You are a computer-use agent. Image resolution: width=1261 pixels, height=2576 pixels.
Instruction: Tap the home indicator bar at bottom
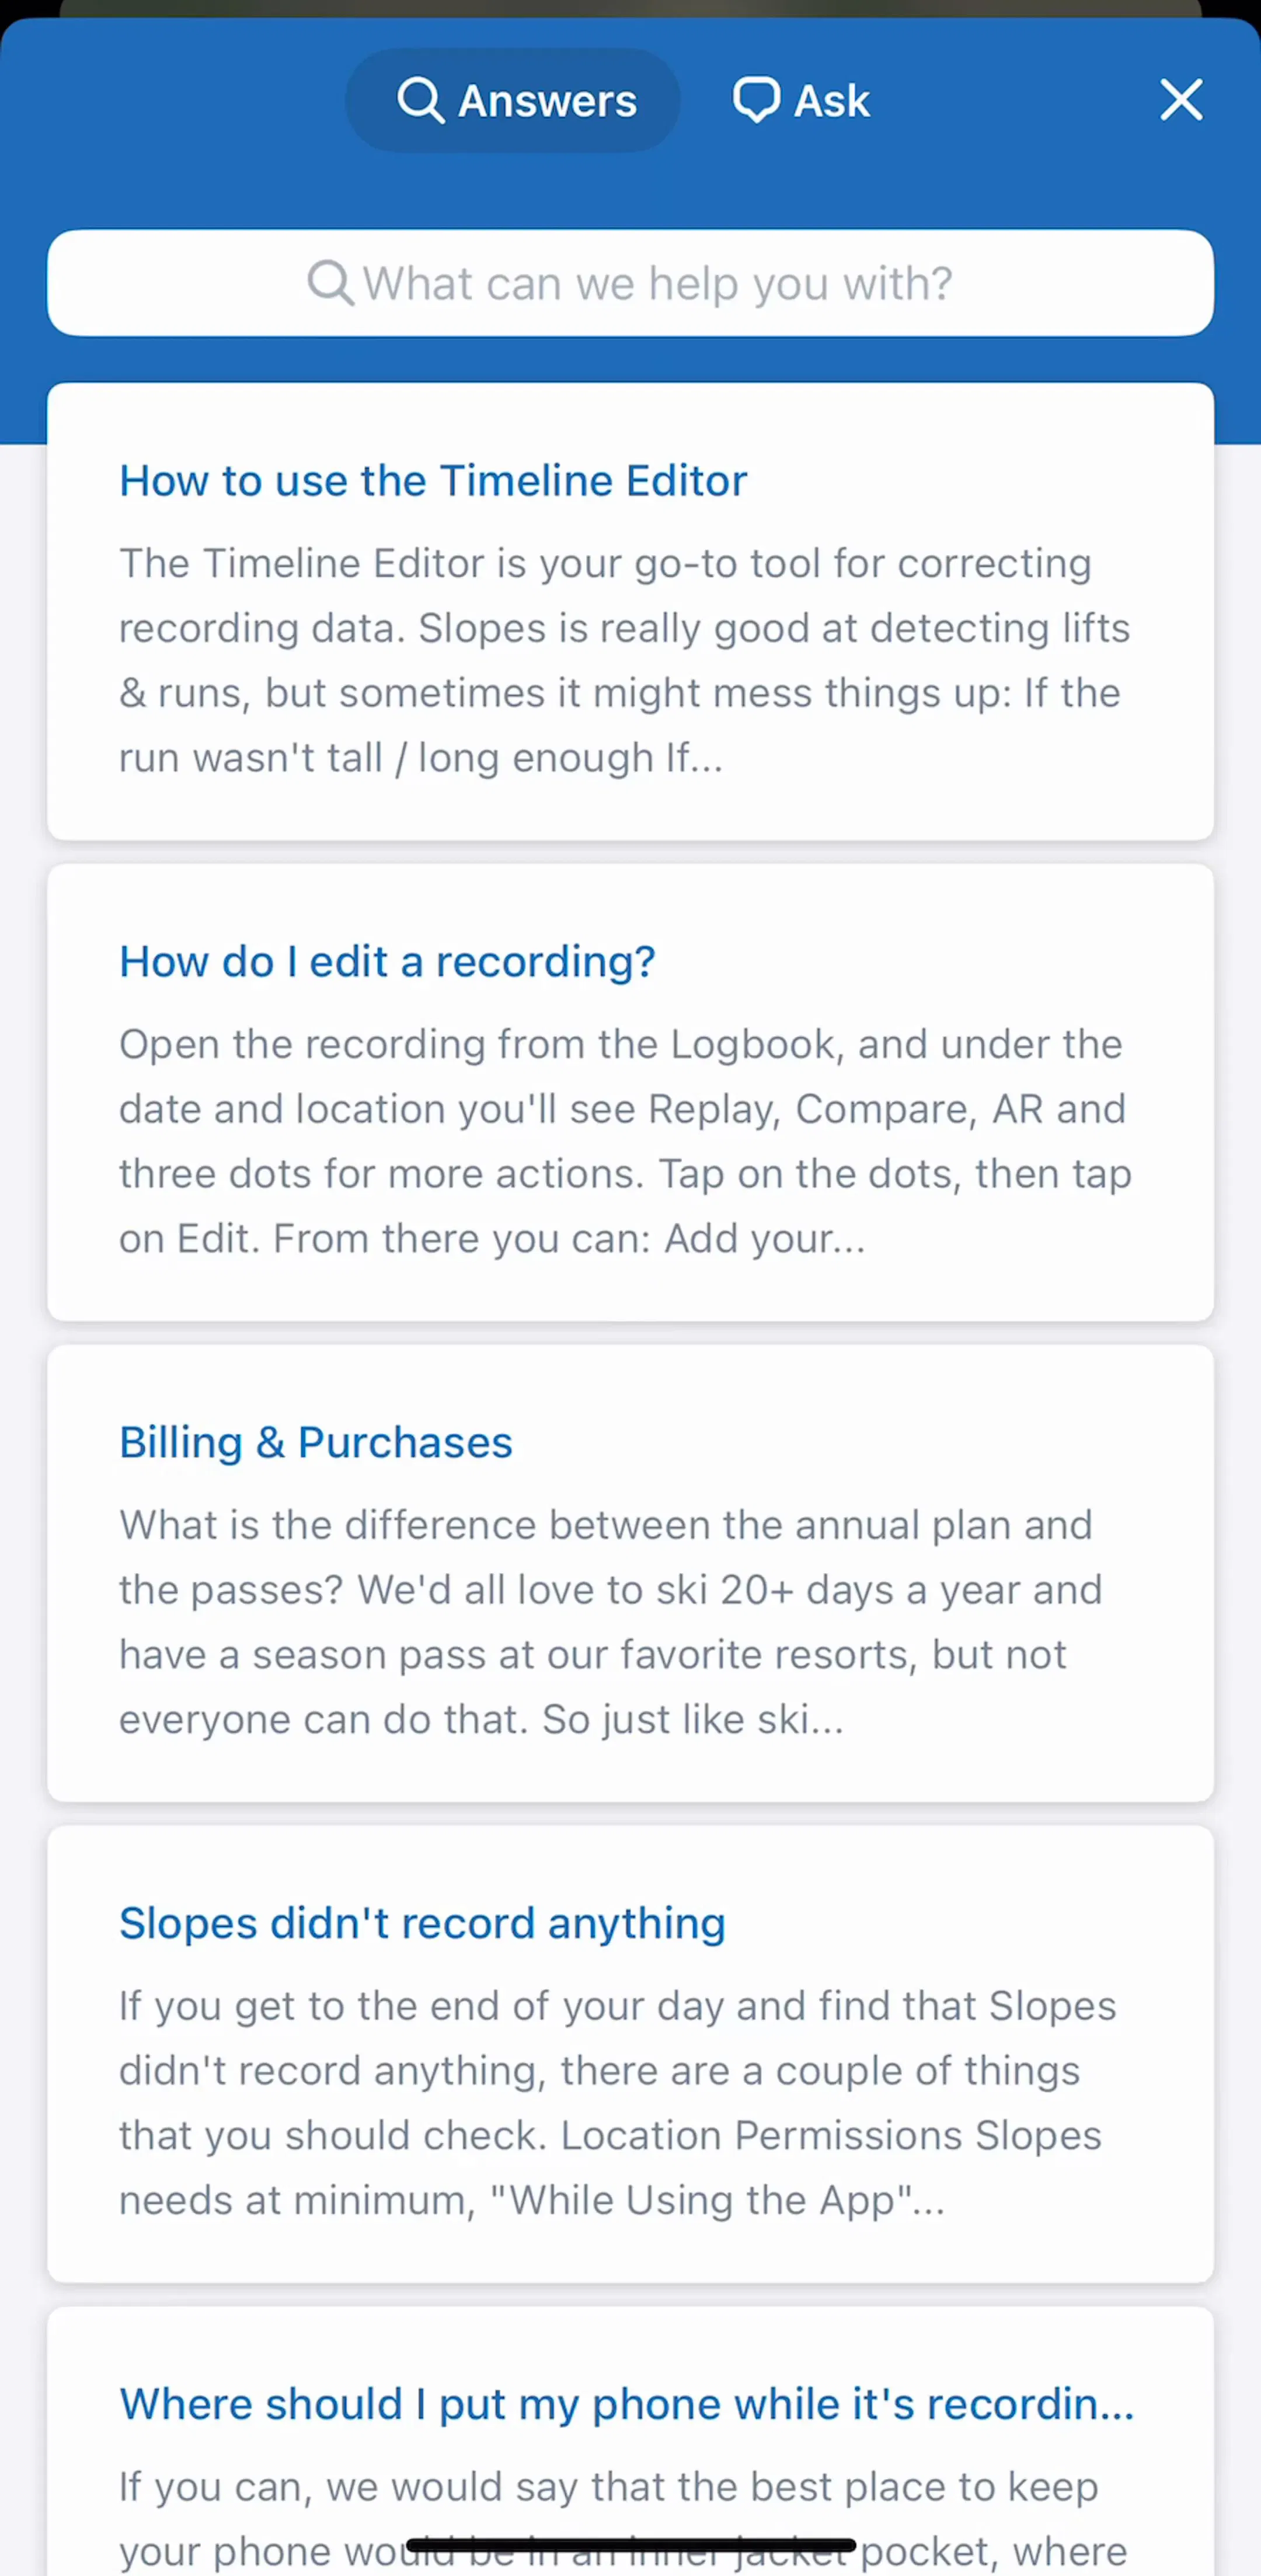pyautogui.click(x=631, y=2545)
